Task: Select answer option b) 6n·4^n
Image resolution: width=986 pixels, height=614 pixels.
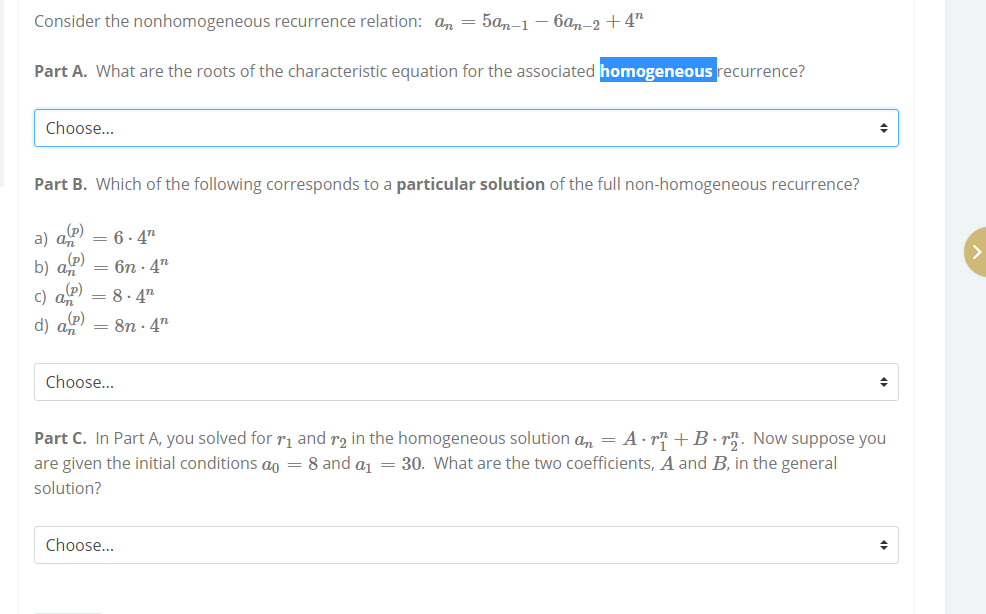Action: 100,265
